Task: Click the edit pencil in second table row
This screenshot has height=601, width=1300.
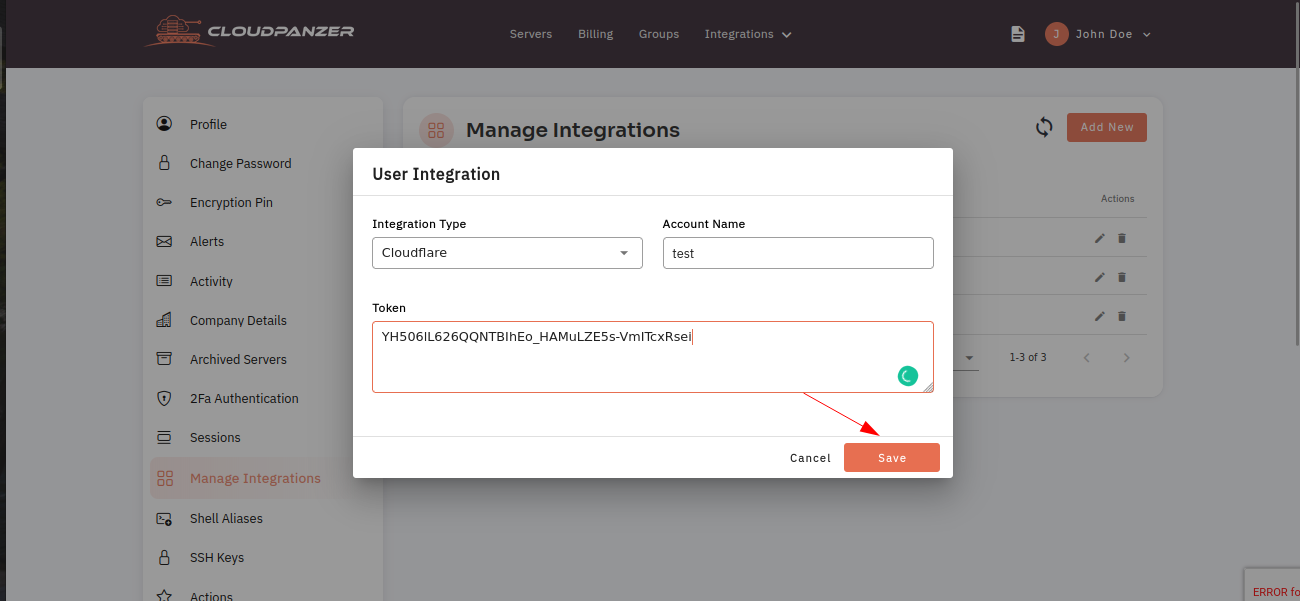Action: pos(1099,277)
